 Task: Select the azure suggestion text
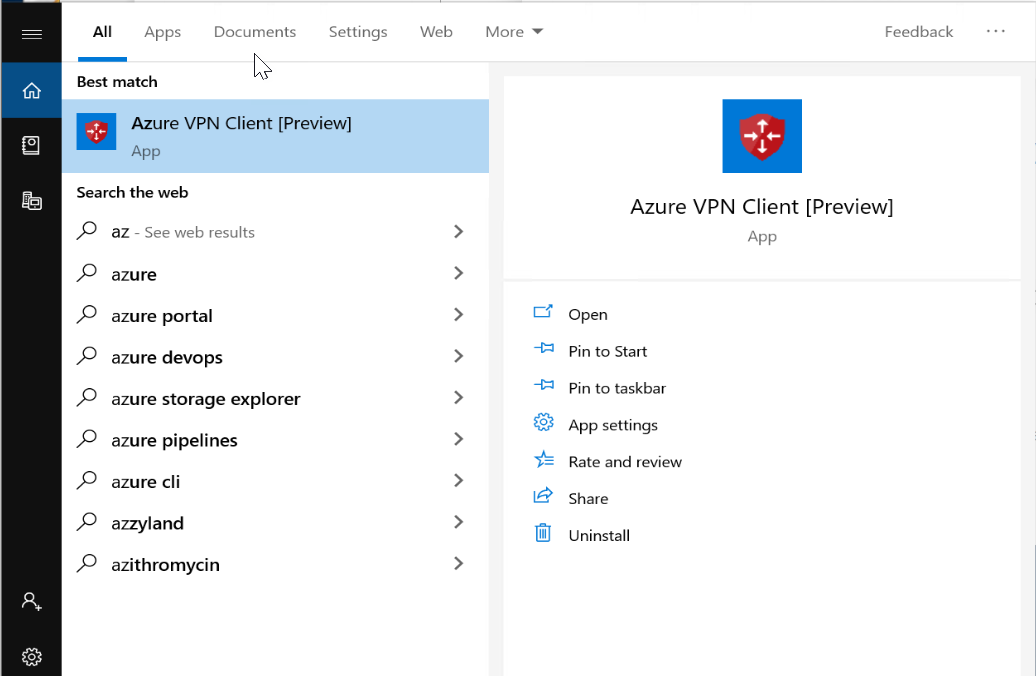[x=134, y=274]
